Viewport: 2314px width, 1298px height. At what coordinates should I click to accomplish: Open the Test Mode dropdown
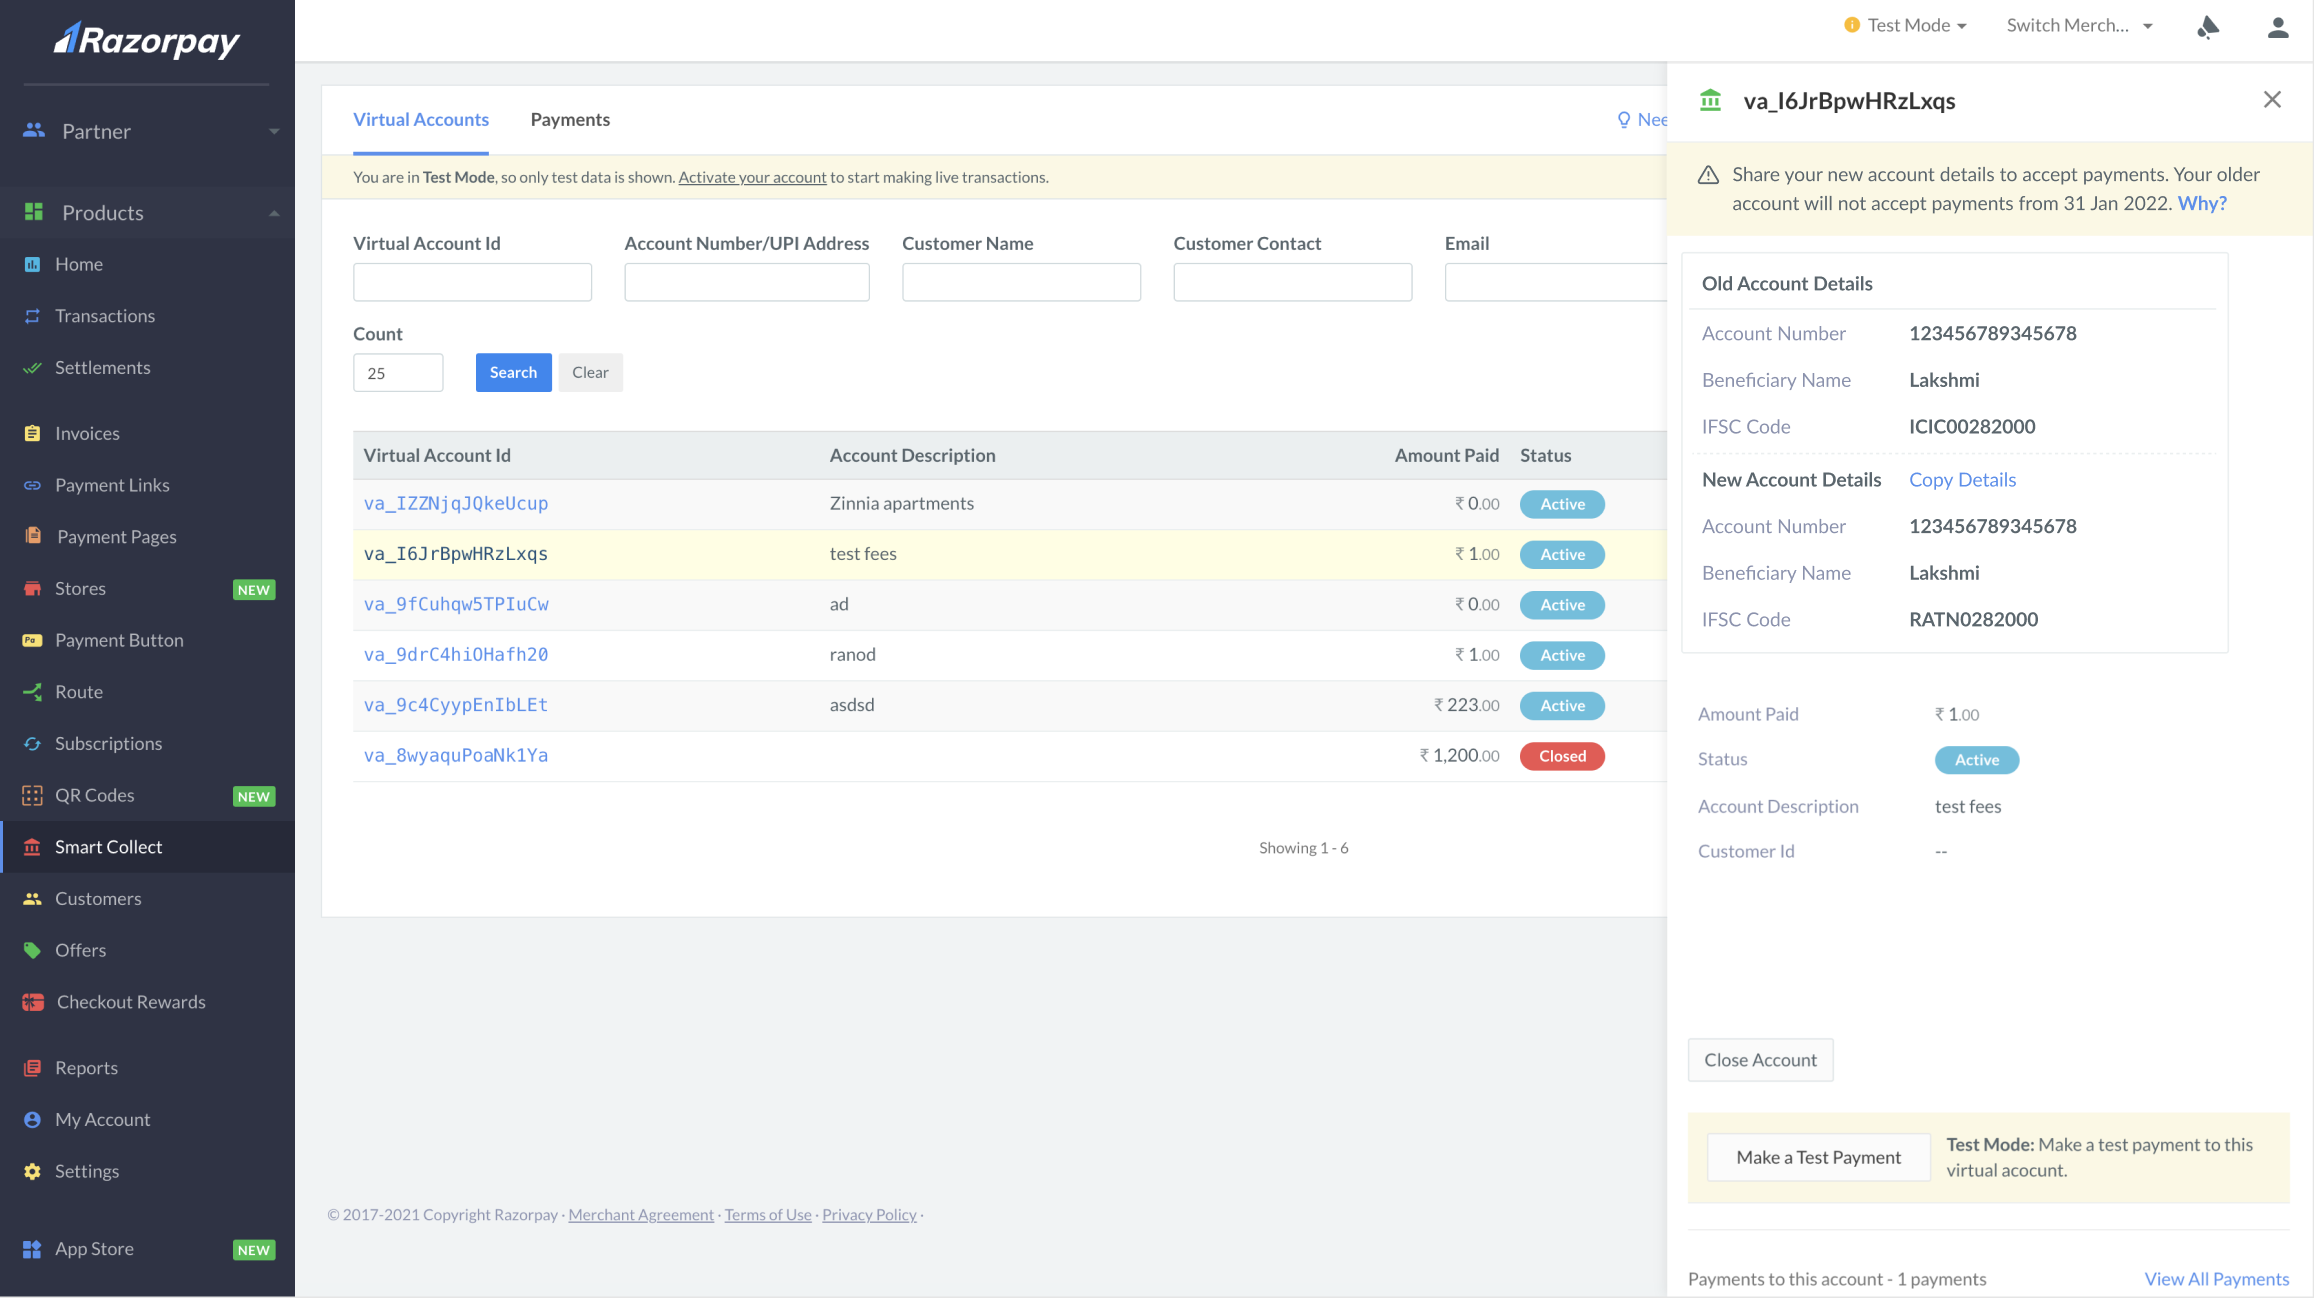(x=1905, y=25)
